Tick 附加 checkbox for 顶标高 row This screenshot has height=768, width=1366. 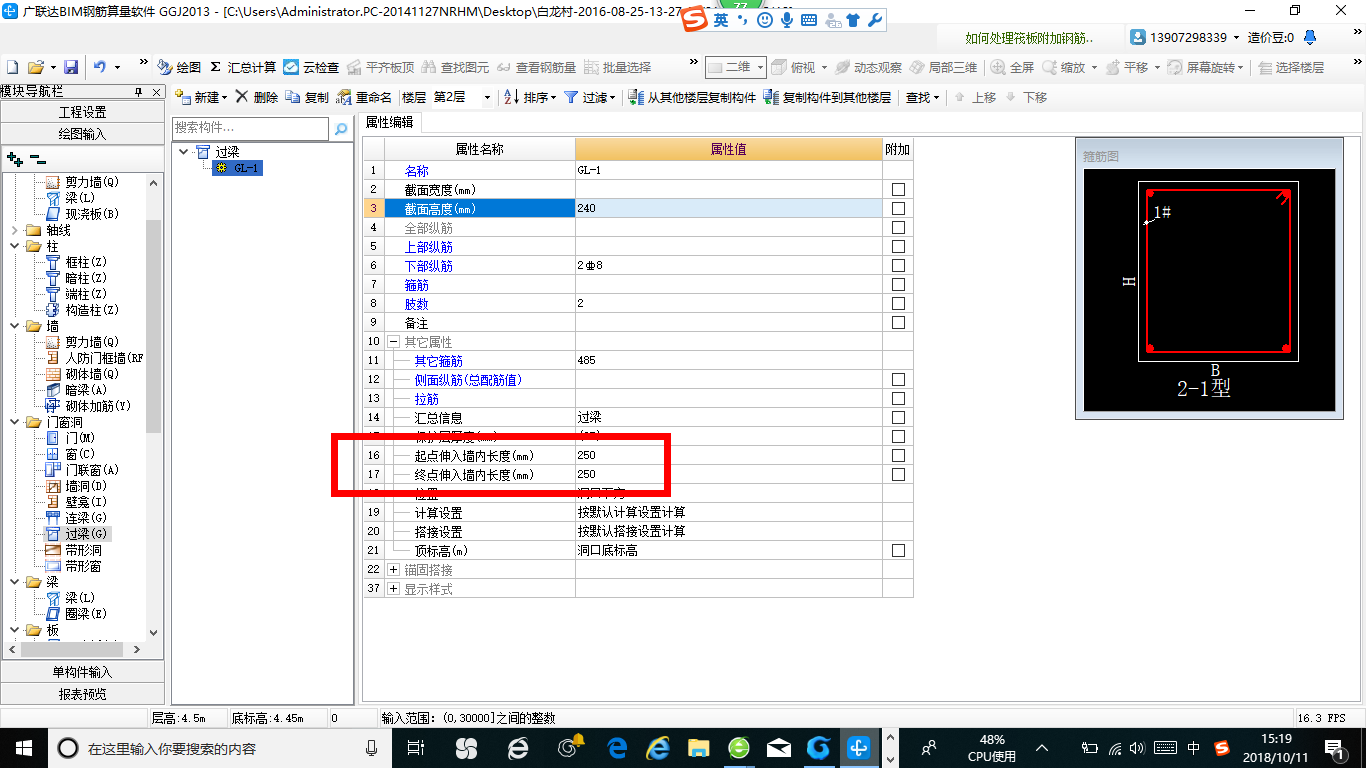click(898, 550)
